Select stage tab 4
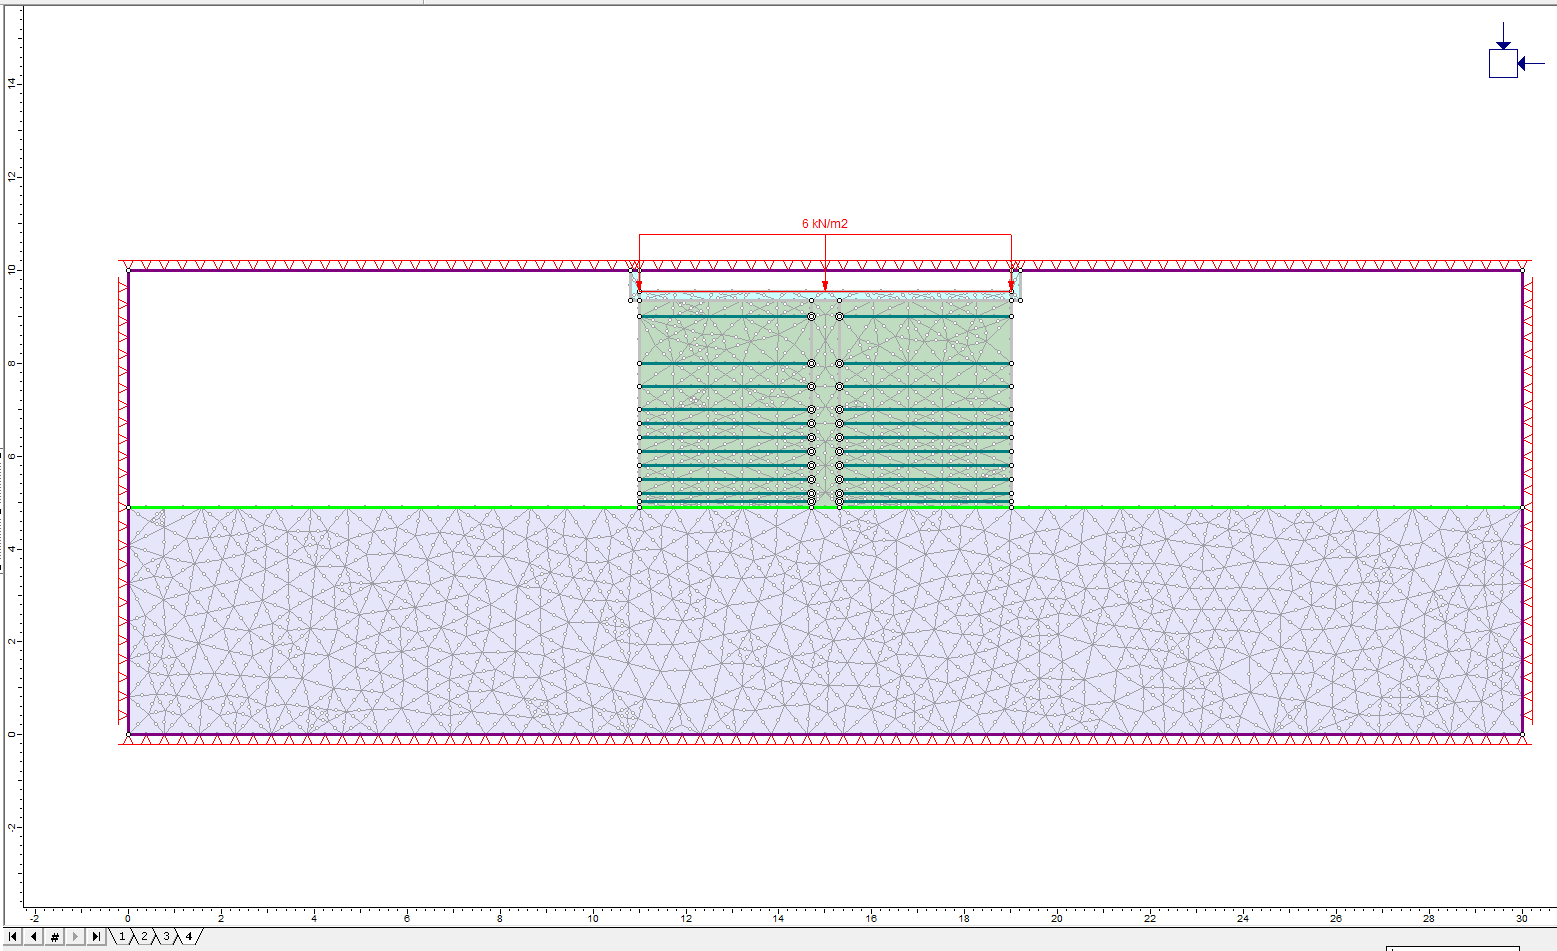The height and width of the screenshot is (951, 1557). pos(188,937)
